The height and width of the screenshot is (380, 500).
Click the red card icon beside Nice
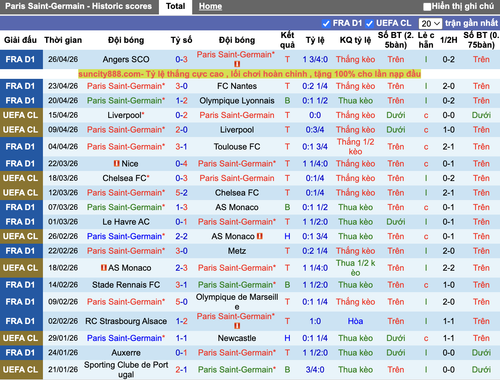117,164
